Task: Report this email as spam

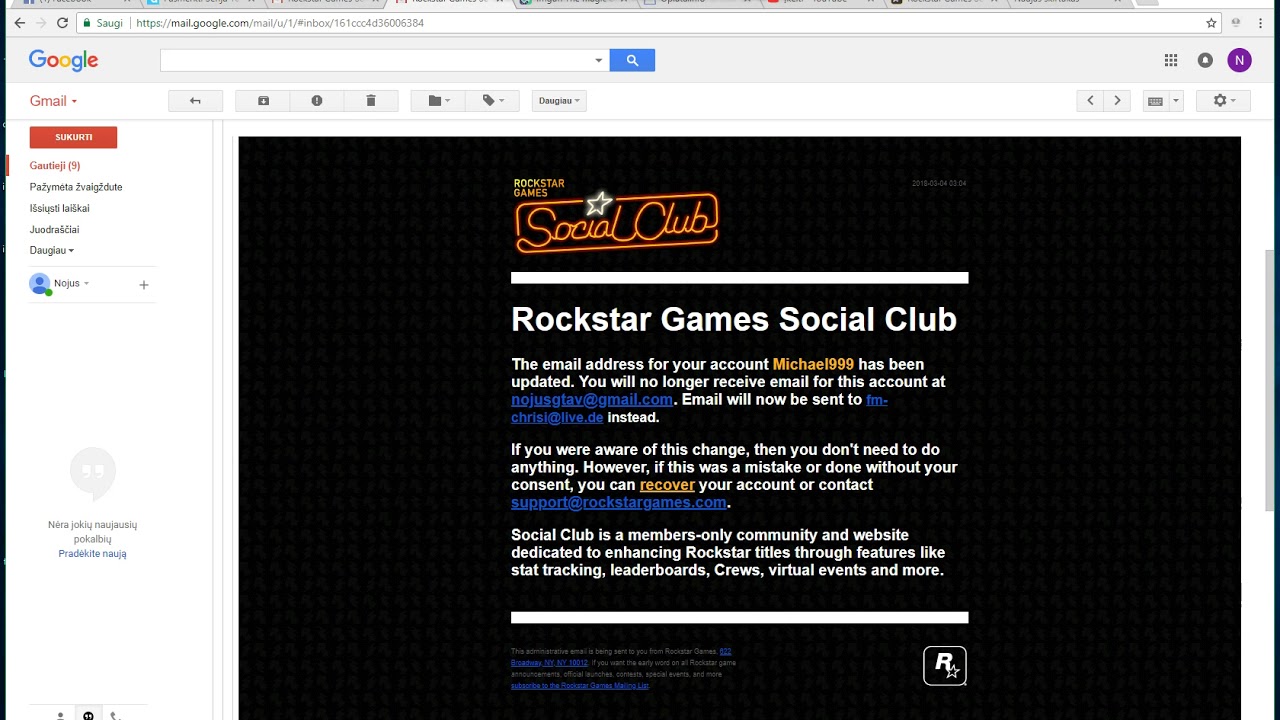Action: [x=317, y=100]
